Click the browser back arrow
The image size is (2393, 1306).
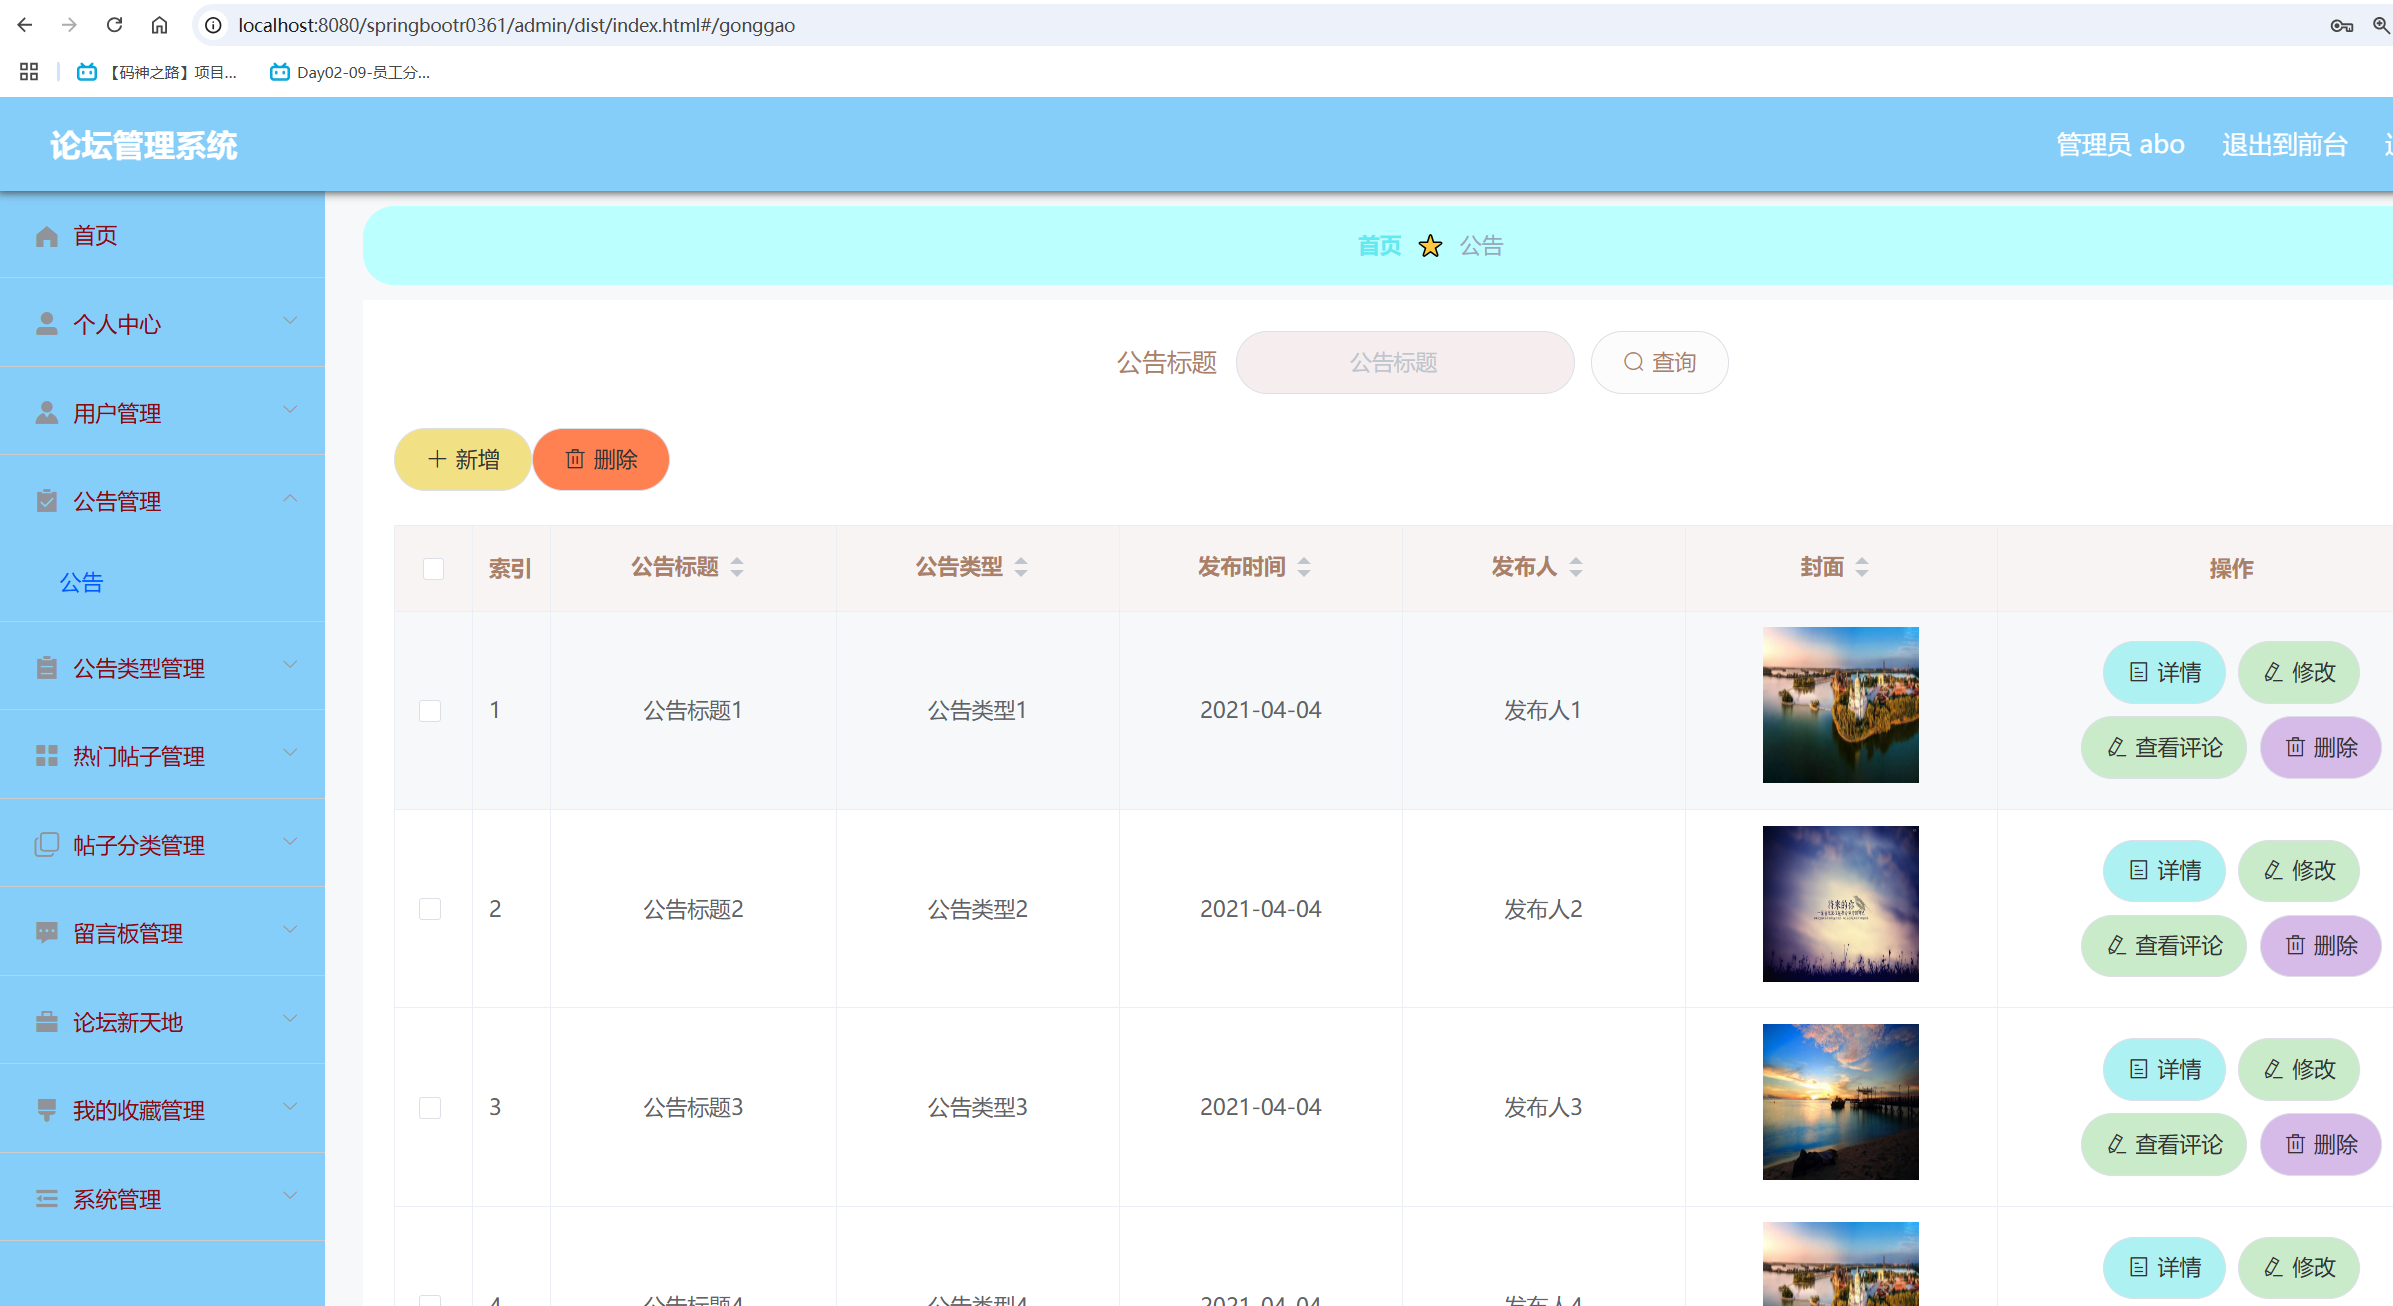click(x=25, y=25)
